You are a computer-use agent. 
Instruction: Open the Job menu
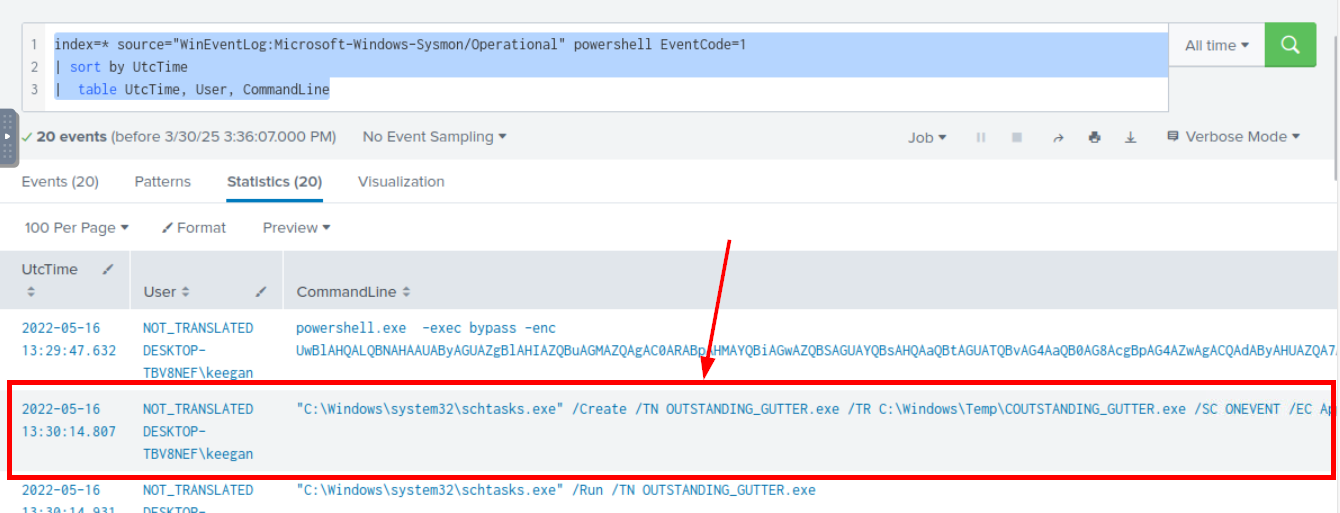(927, 137)
